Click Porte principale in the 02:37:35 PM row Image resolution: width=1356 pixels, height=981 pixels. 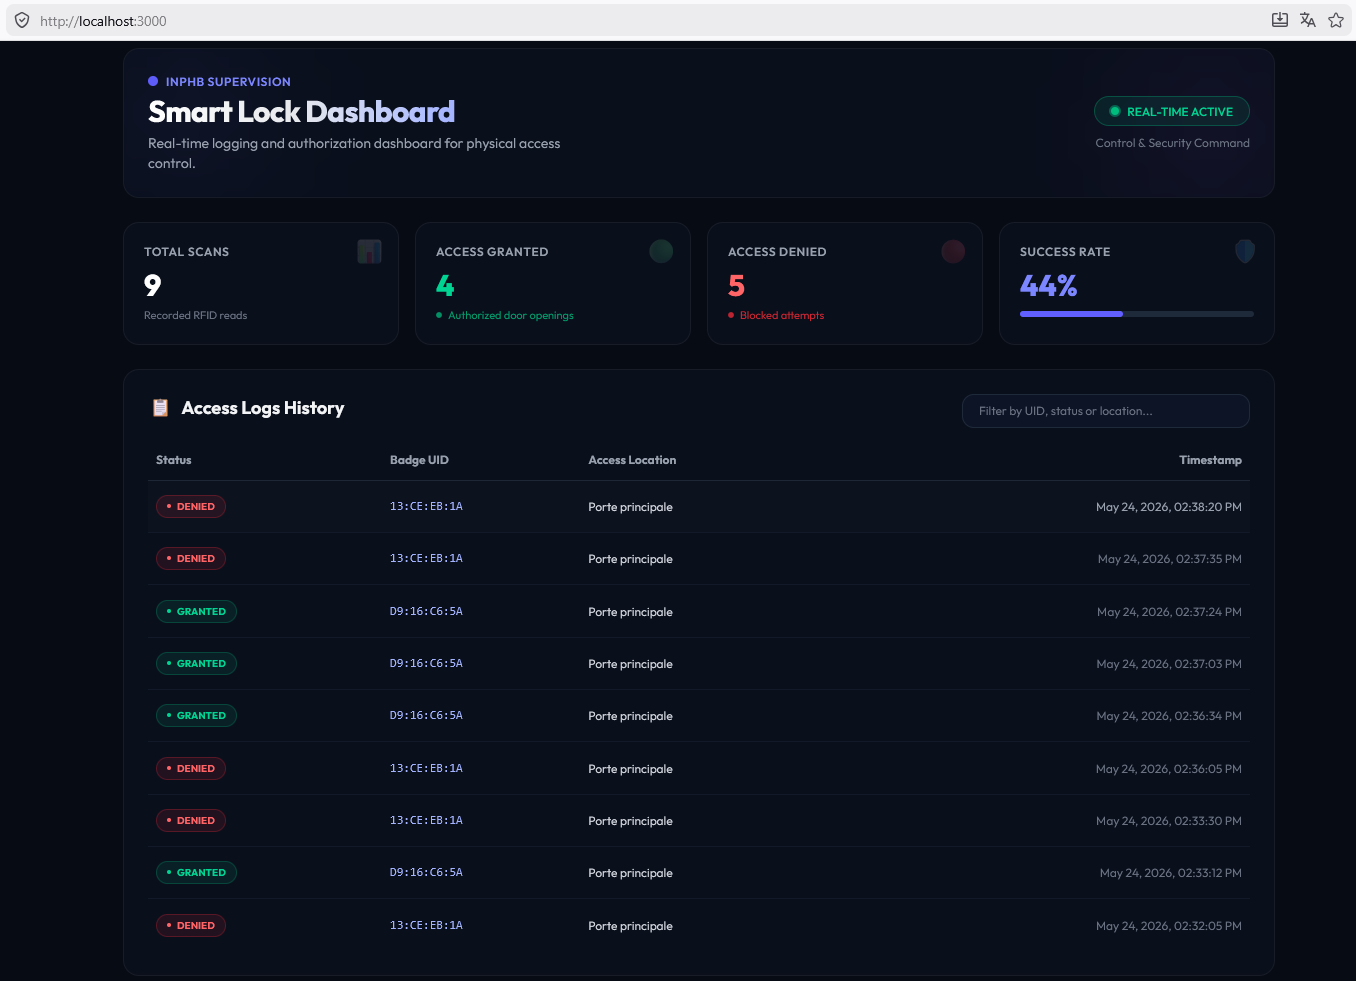coord(630,559)
